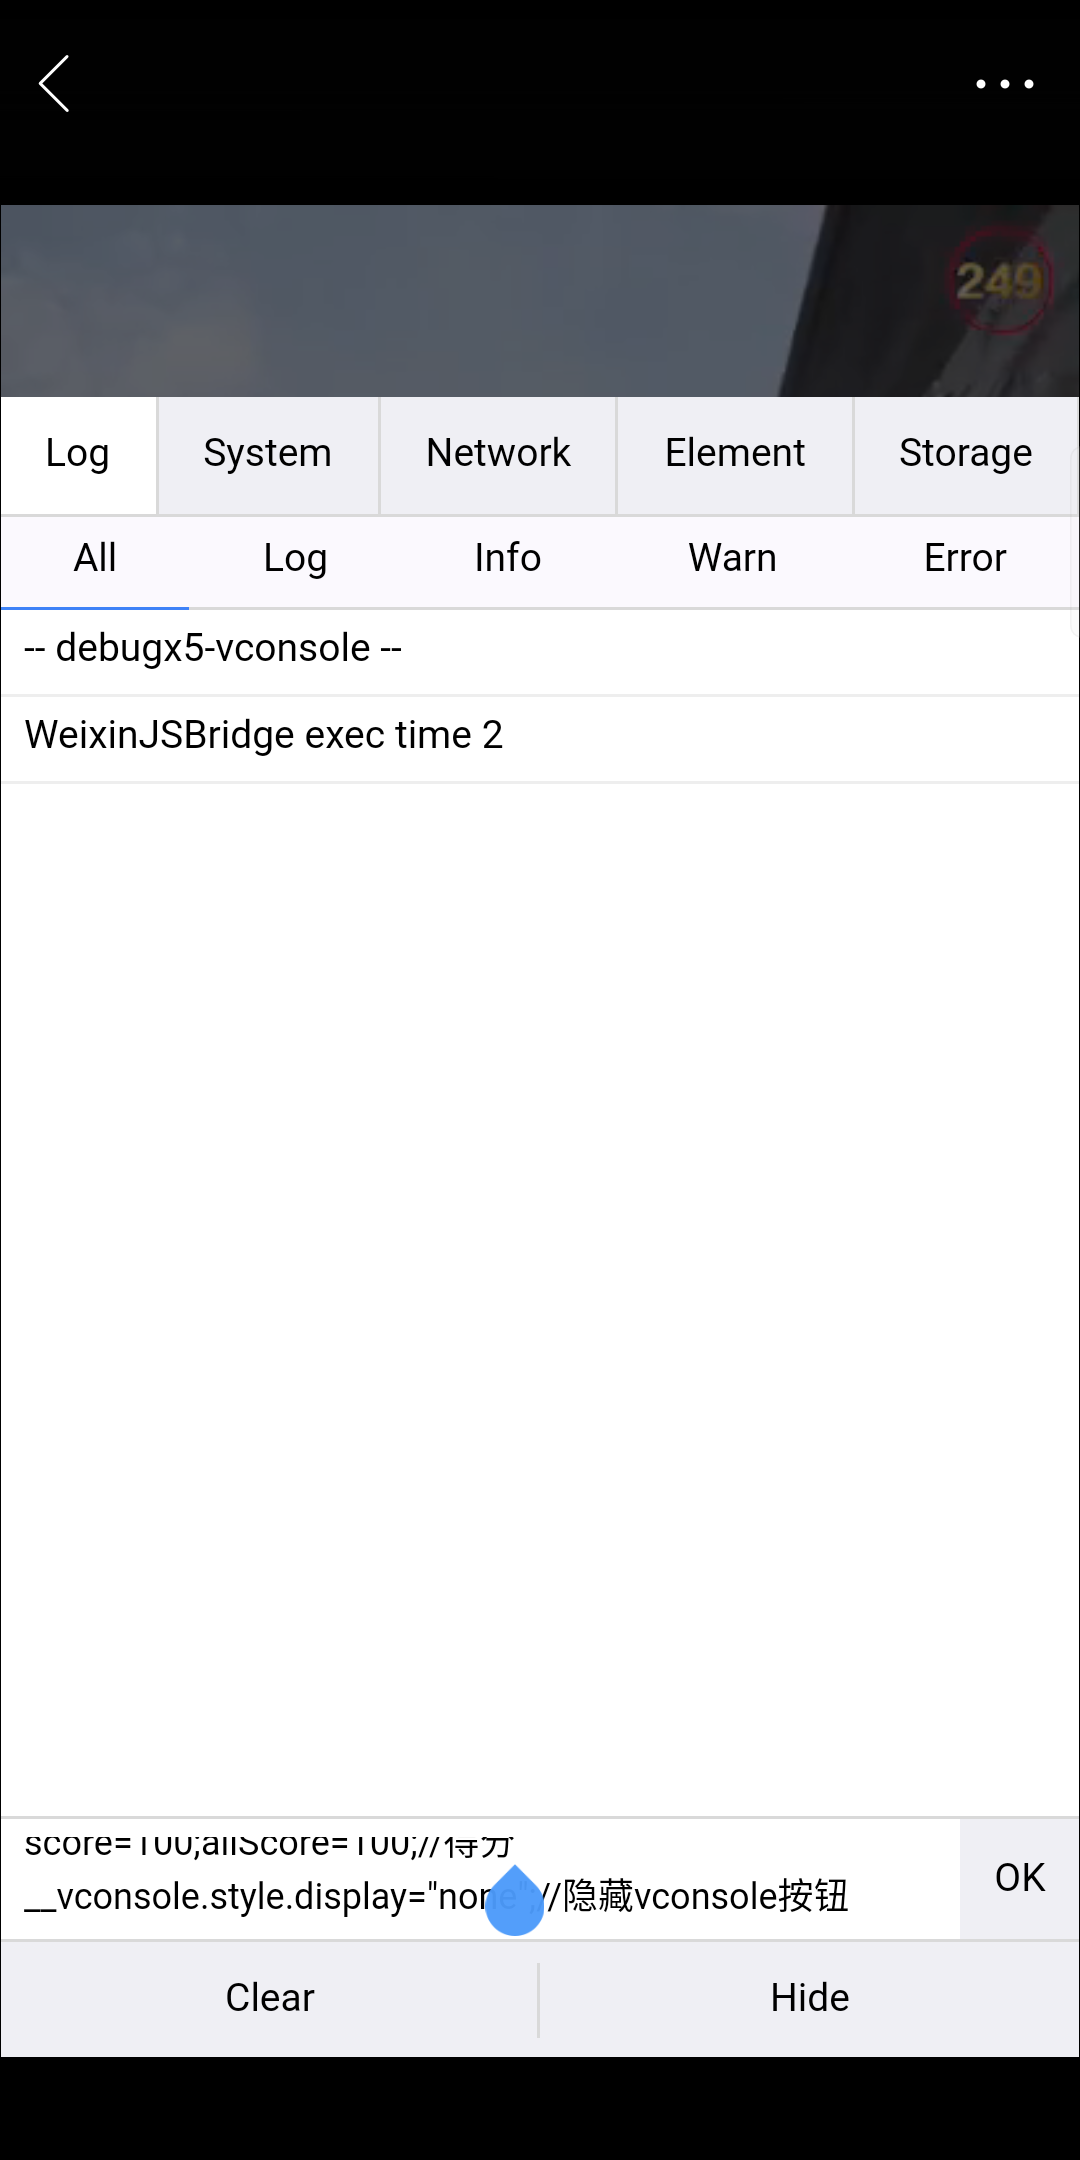Open the Network tab

[x=498, y=454]
